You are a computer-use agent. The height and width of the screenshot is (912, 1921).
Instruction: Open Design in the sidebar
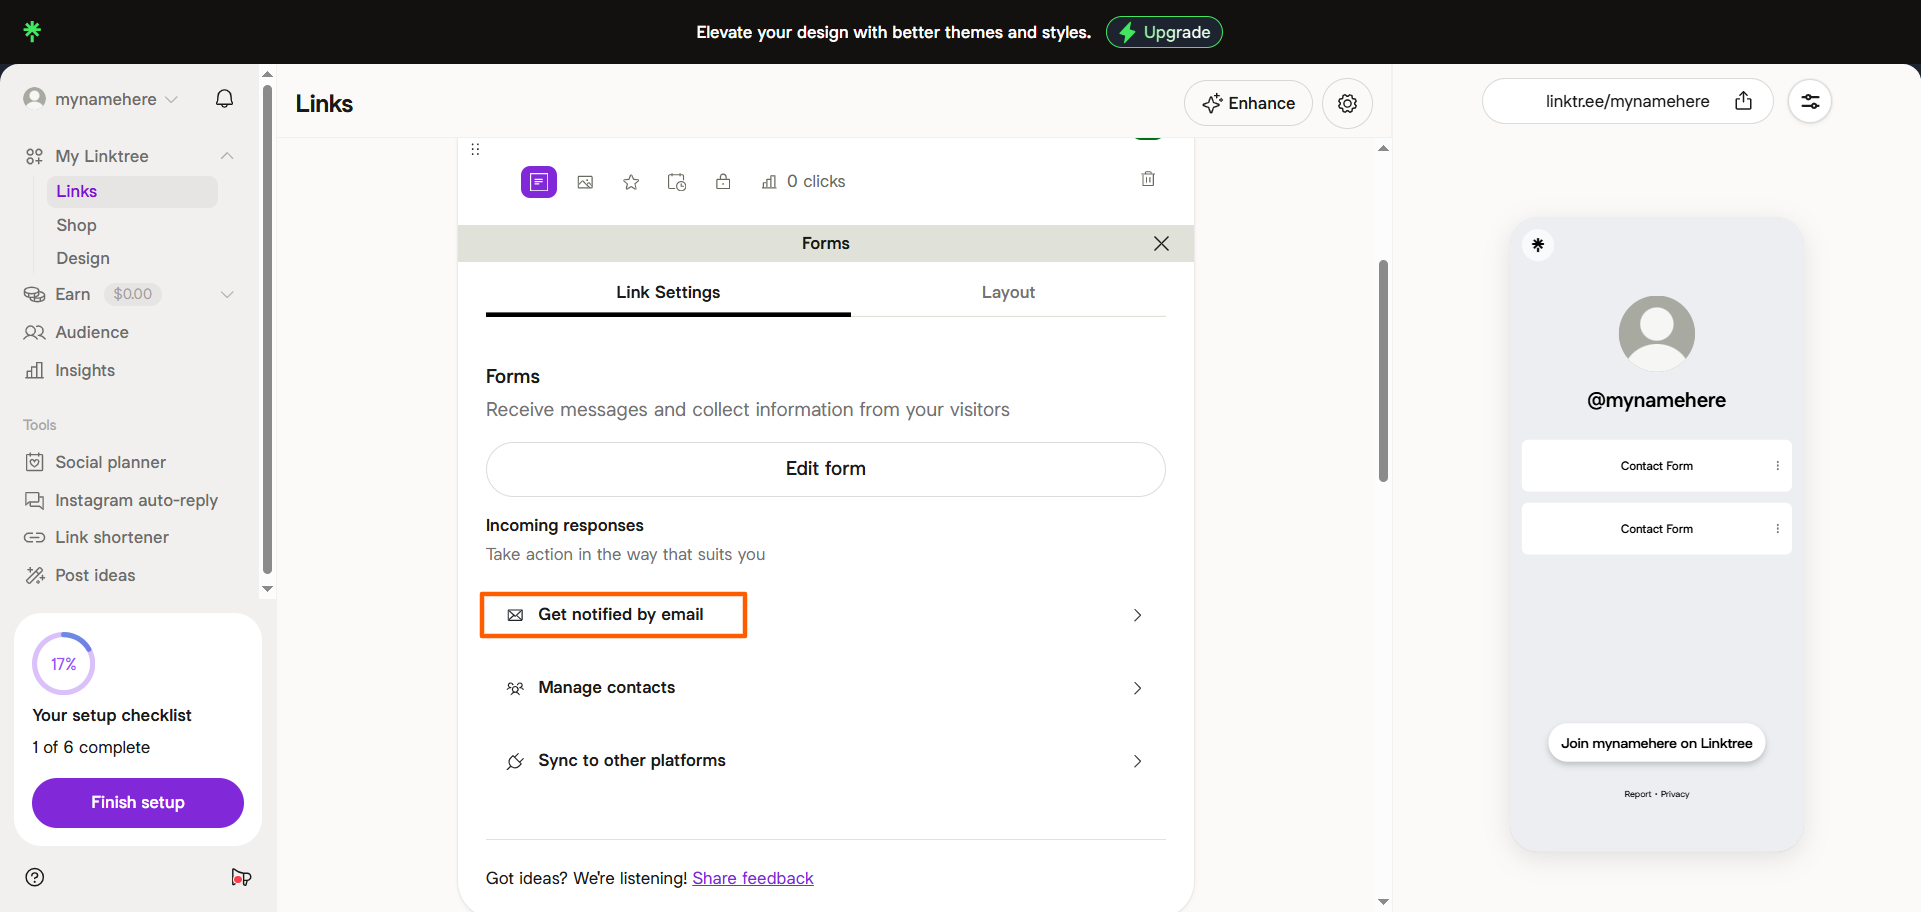tap(83, 258)
